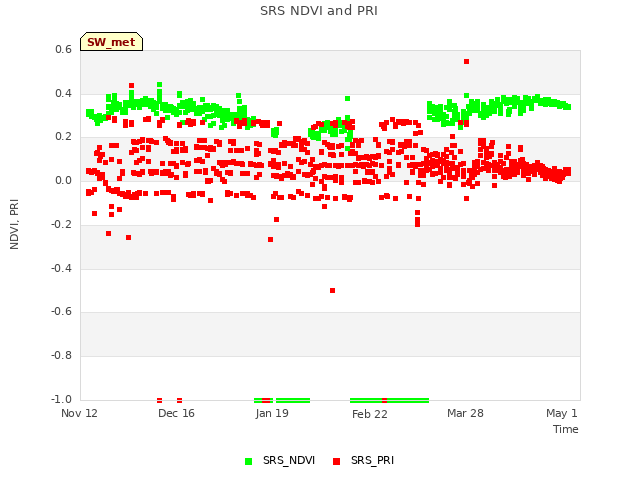Click the 0.2 y-axis tick label

click(63, 137)
